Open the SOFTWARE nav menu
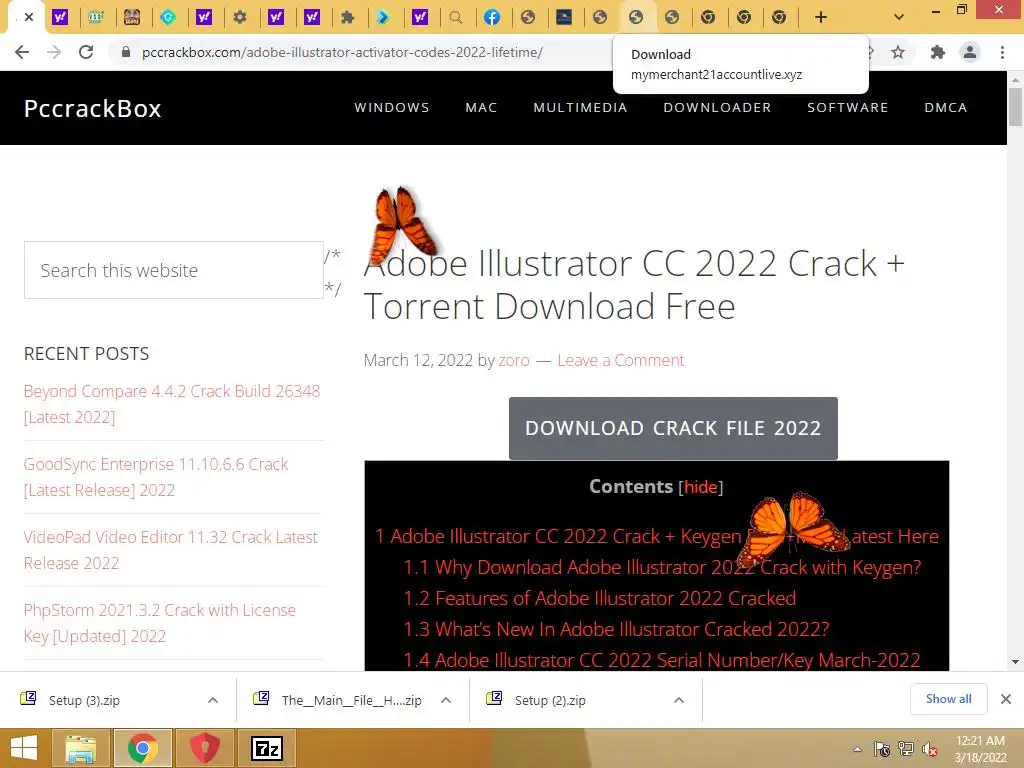This screenshot has width=1024, height=768. pos(848,108)
